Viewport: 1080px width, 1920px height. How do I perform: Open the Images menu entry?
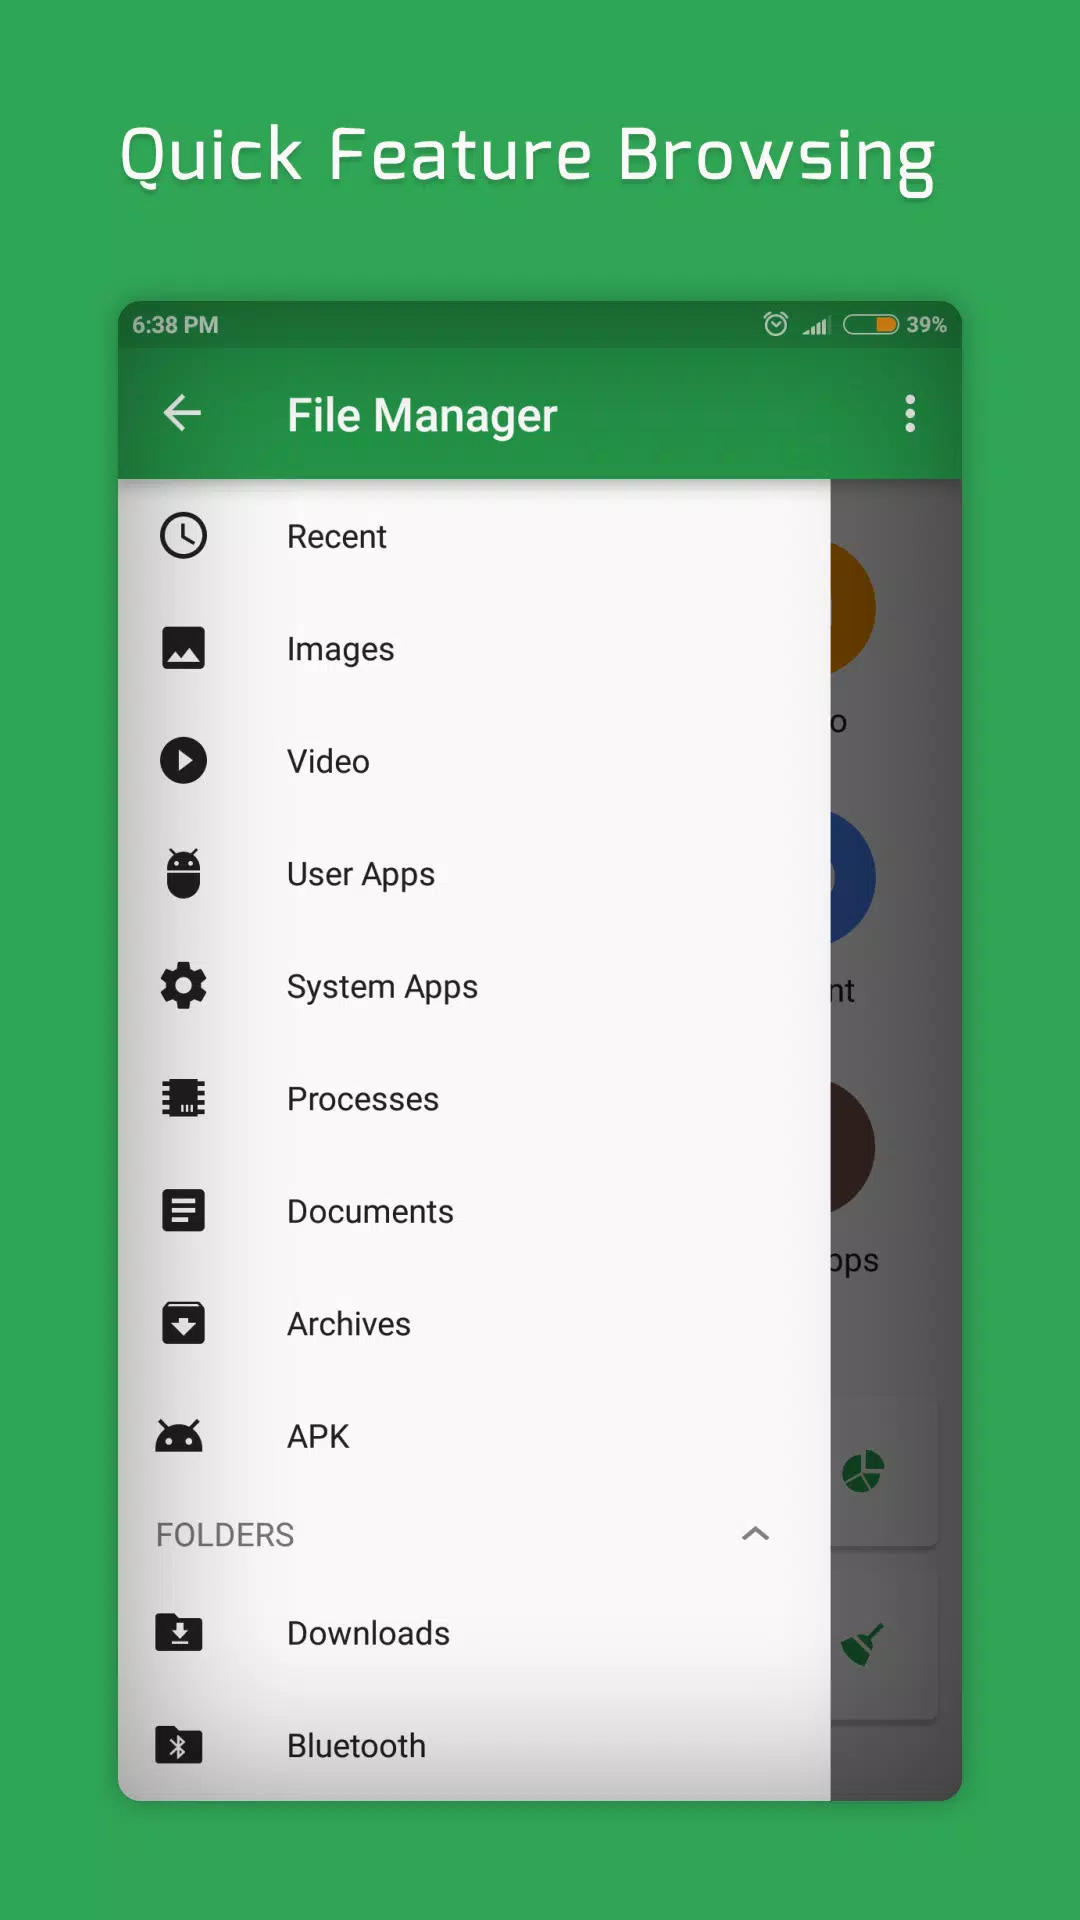[474, 648]
